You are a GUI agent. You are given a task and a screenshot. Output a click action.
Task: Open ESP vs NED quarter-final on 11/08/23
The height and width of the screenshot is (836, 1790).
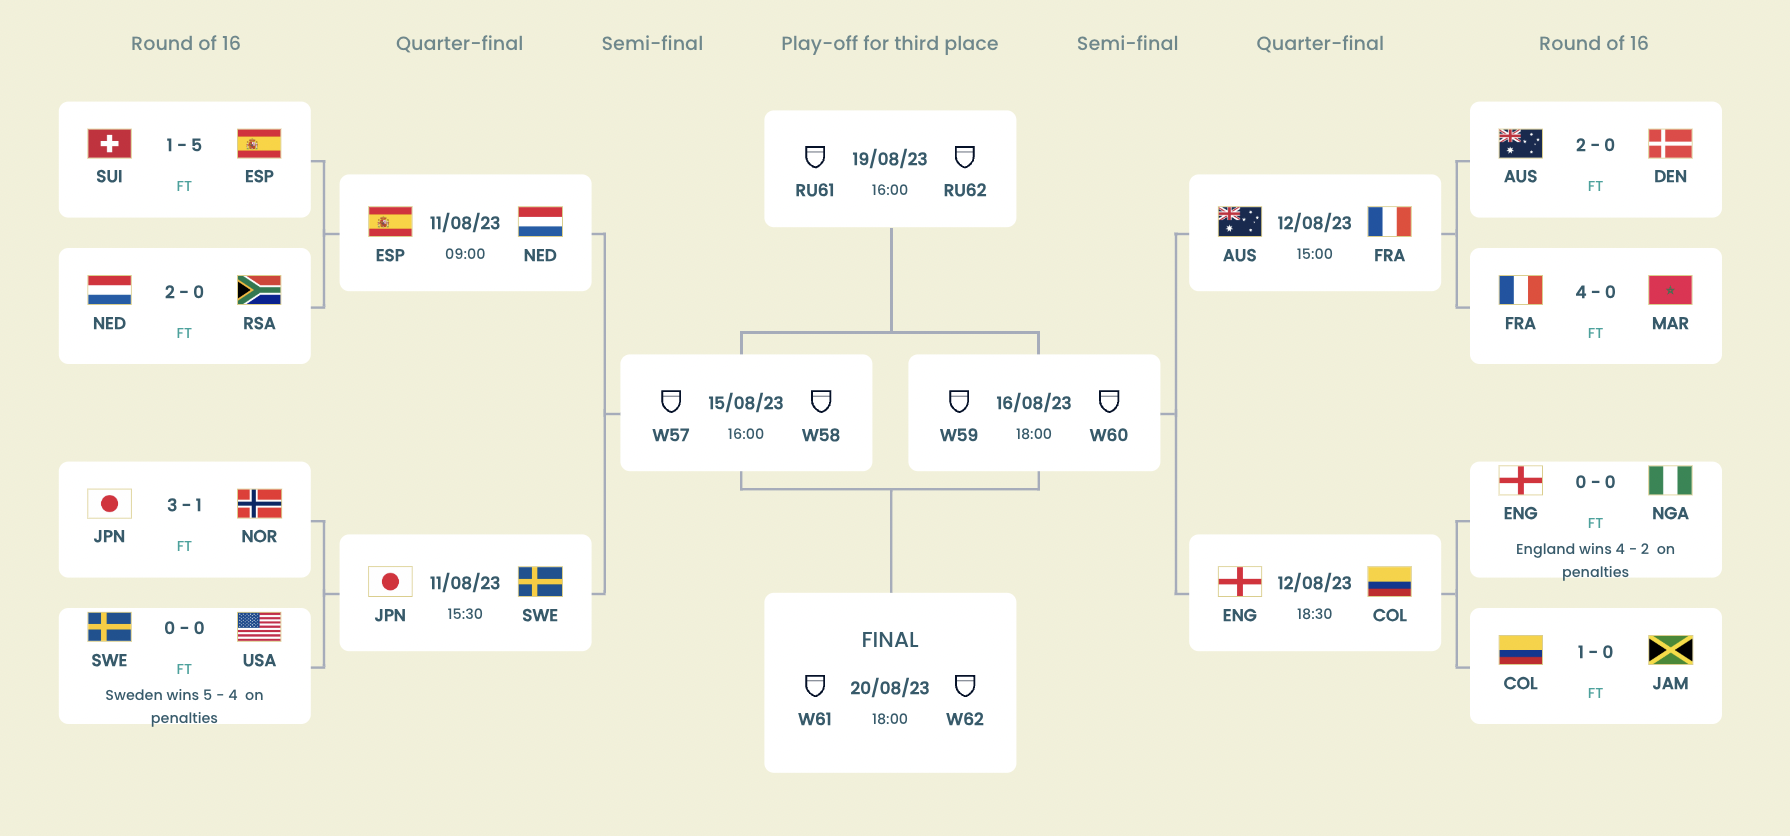(x=465, y=233)
